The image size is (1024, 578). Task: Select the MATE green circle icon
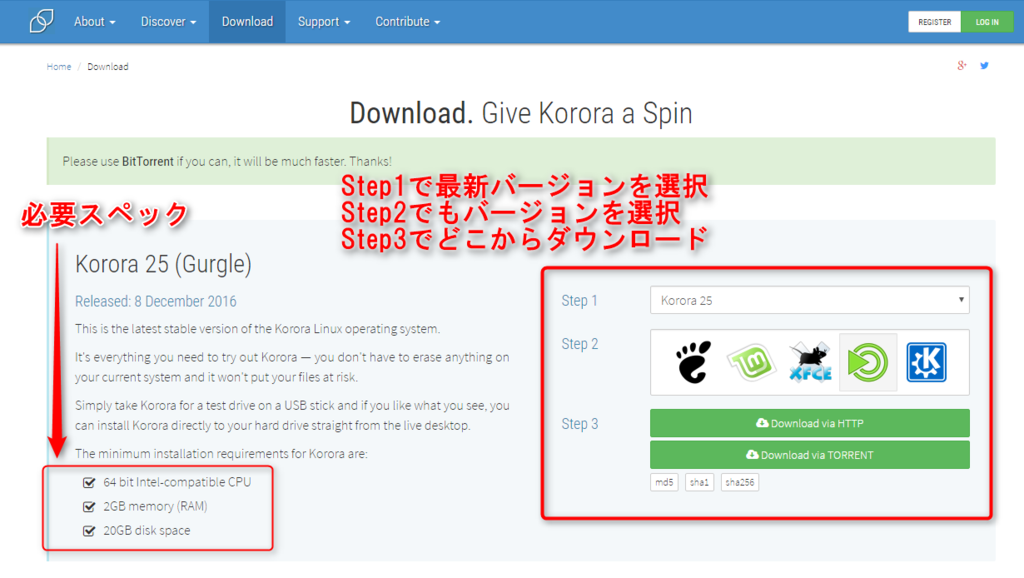tap(867, 362)
